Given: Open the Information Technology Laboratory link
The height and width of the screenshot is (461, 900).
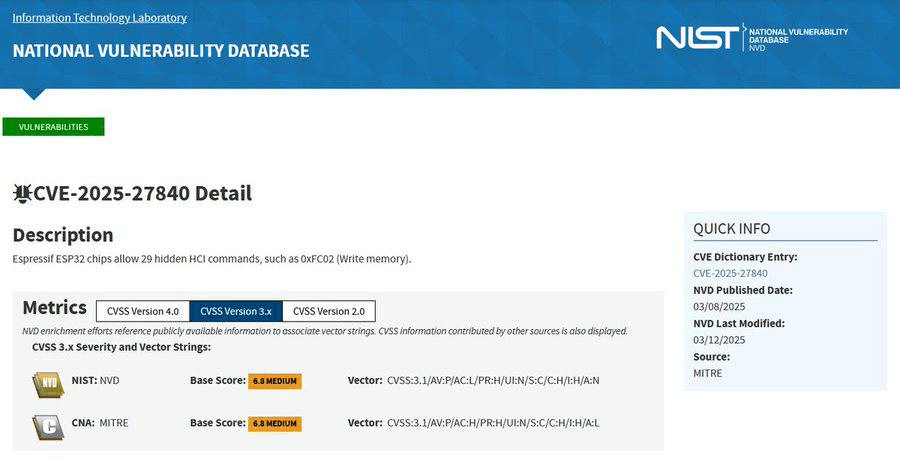Looking at the screenshot, I should tap(99, 18).
